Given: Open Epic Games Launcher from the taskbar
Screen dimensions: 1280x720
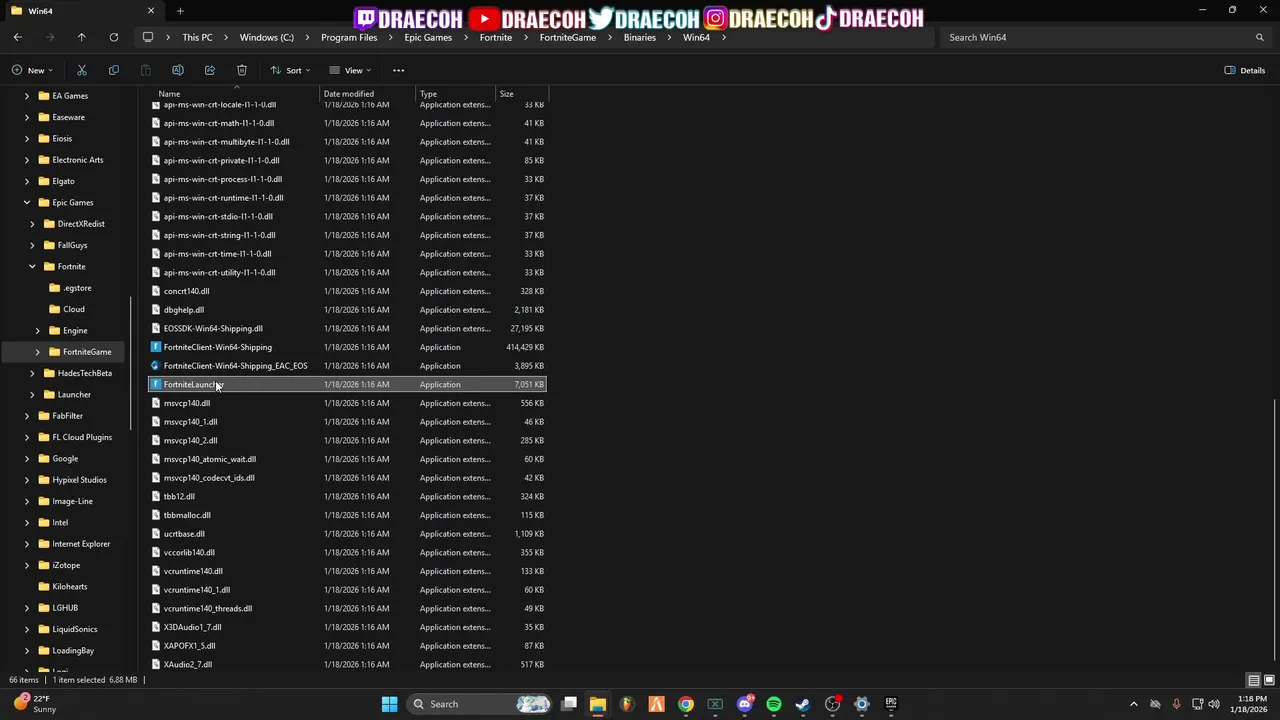Looking at the screenshot, I should tap(891, 704).
